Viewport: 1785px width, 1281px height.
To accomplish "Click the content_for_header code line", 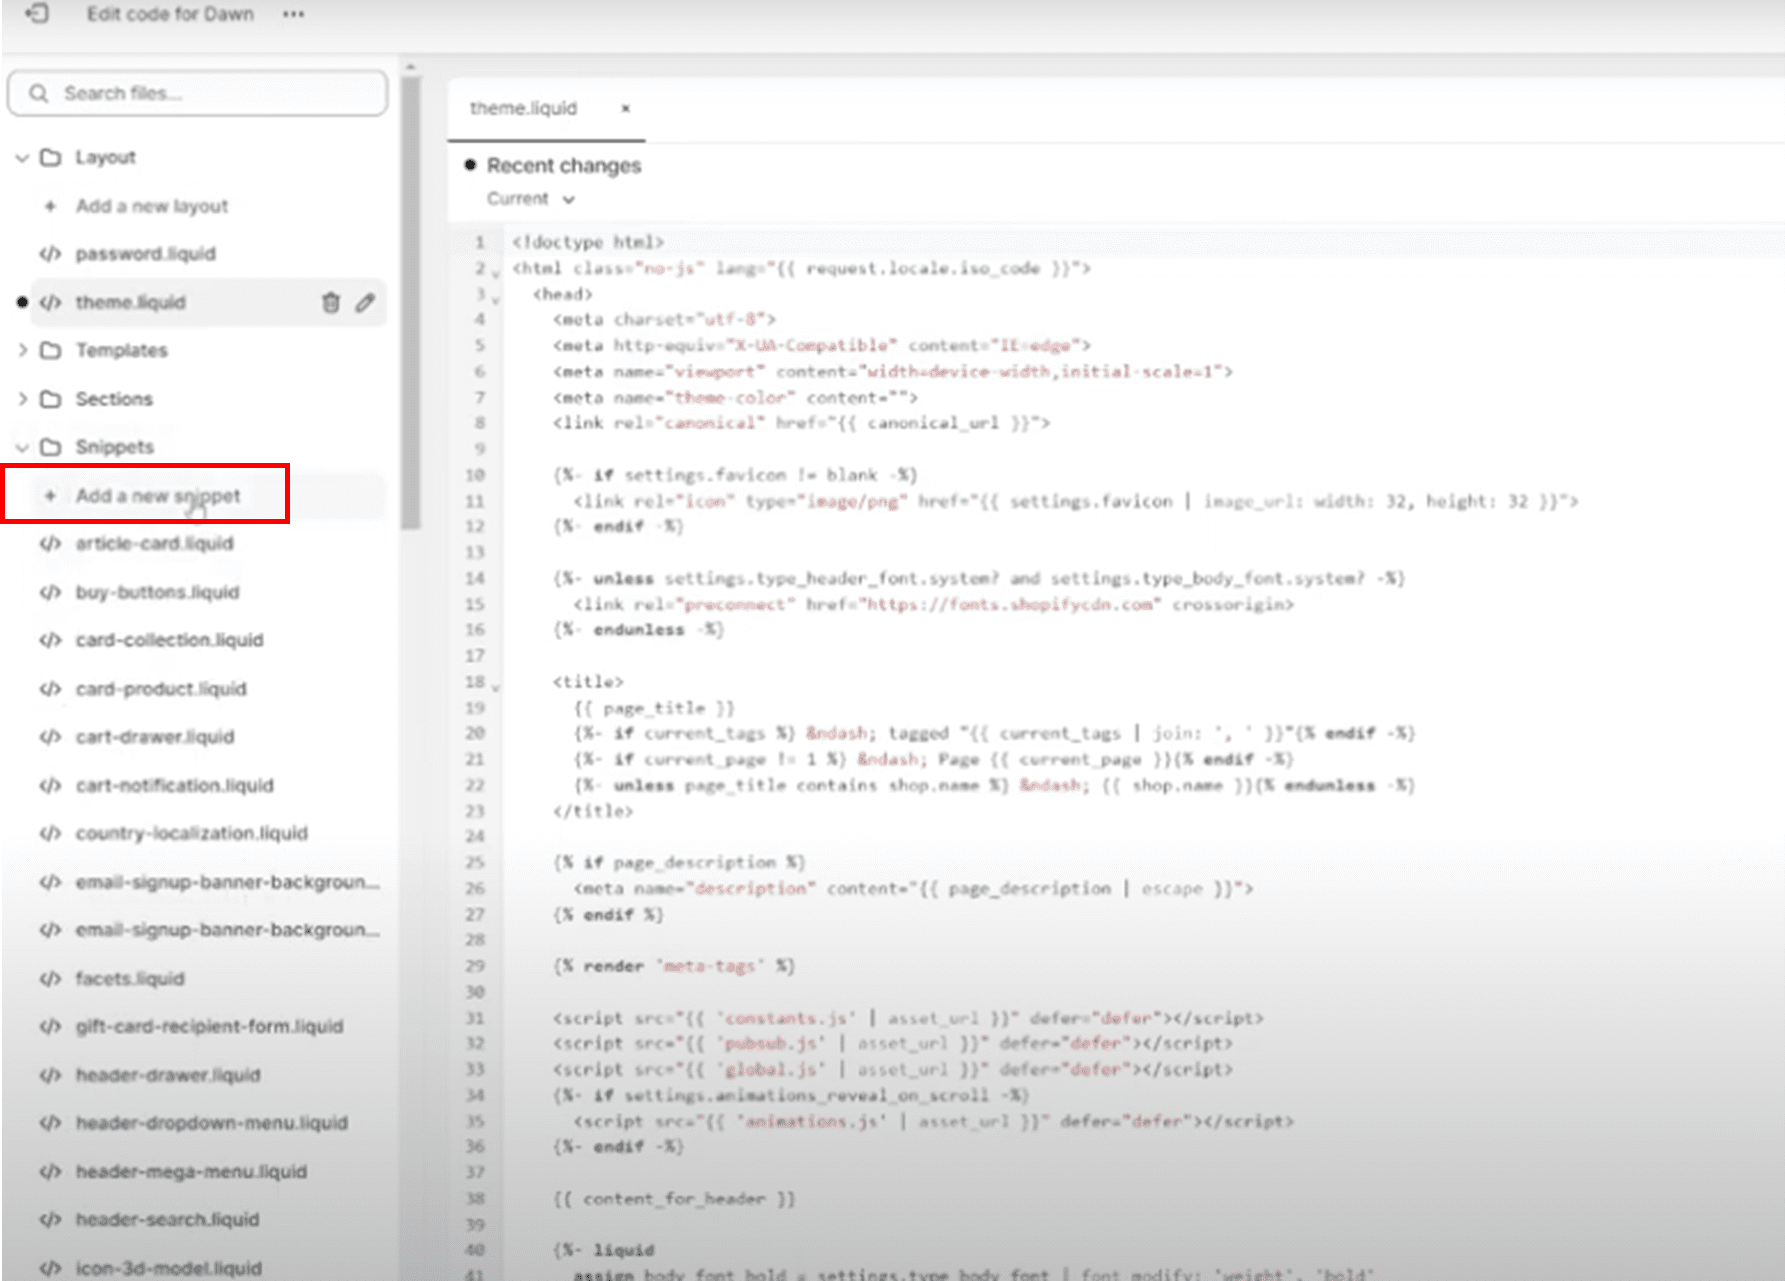I will 675,1199.
